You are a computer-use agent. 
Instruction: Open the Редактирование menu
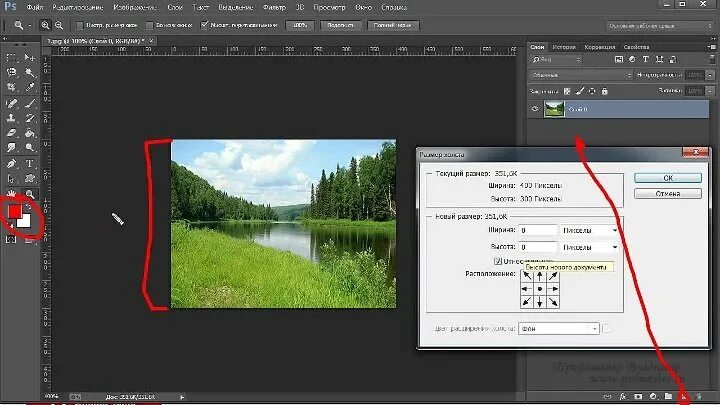click(78, 7)
